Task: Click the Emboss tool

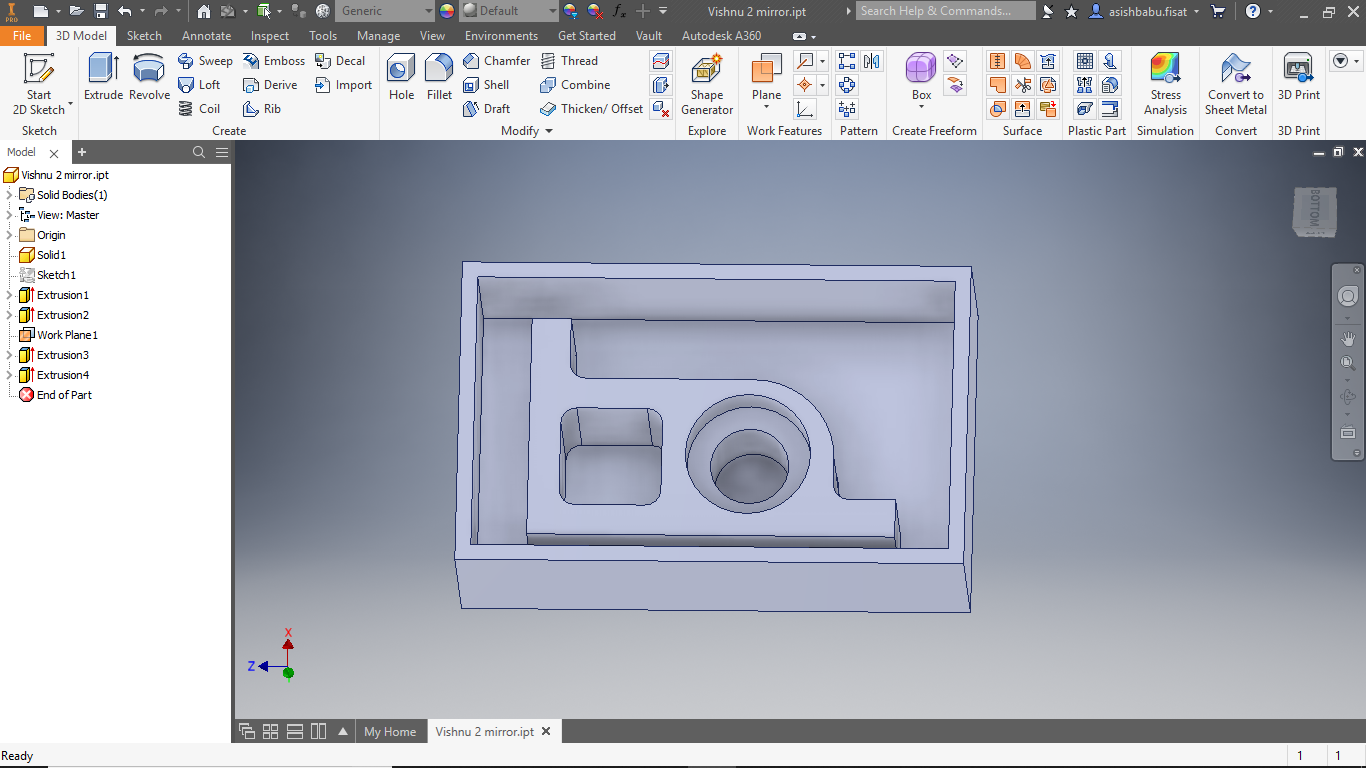Action: tap(274, 61)
